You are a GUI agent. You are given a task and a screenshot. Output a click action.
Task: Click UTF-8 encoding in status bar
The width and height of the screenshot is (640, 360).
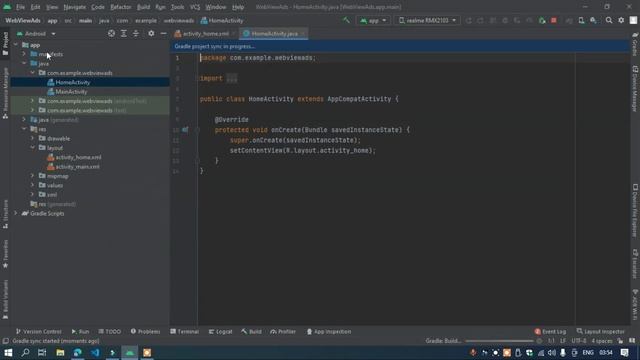579,341
